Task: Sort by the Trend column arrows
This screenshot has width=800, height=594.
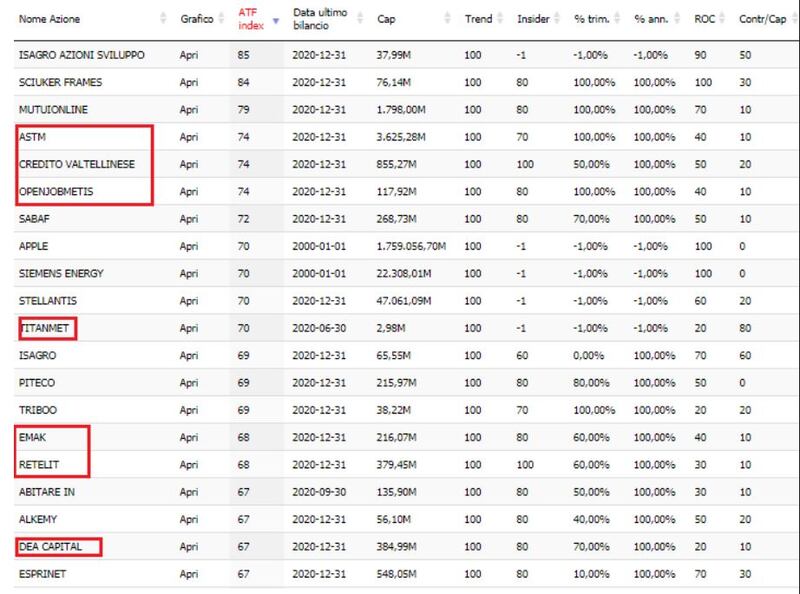Action: [x=500, y=18]
